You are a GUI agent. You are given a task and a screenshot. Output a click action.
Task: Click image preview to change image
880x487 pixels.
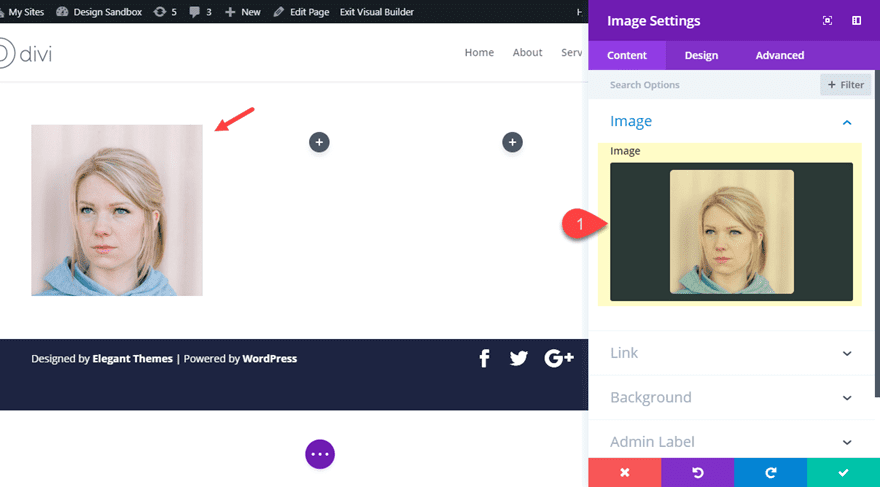pyautogui.click(x=731, y=232)
